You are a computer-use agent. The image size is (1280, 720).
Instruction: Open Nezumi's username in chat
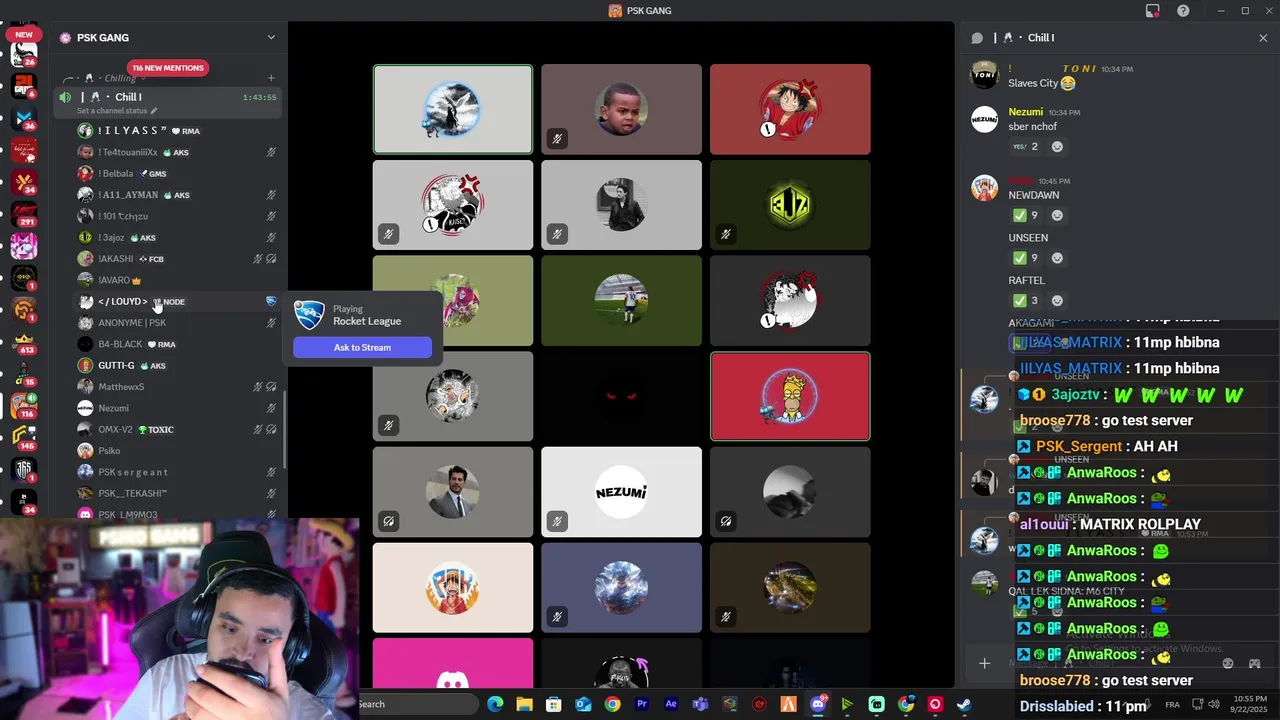pos(1026,112)
